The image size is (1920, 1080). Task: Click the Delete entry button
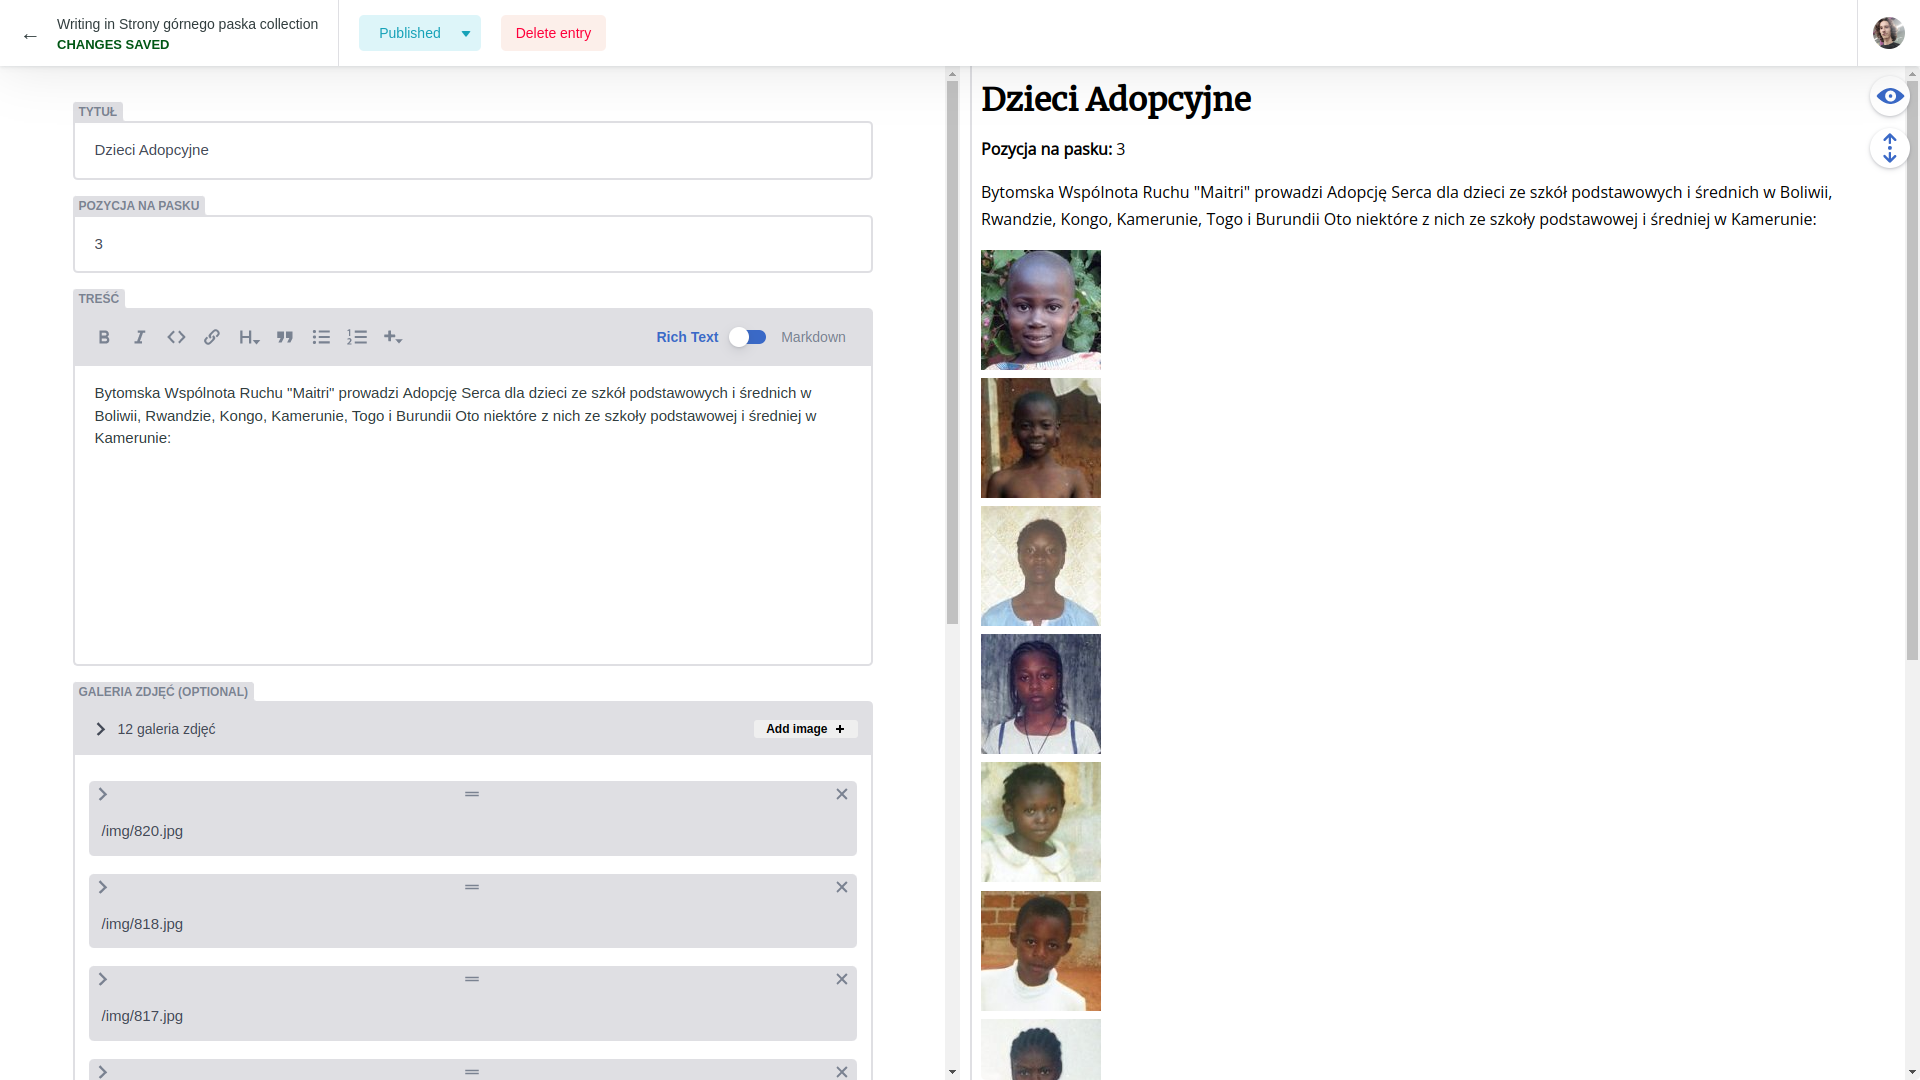[x=553, y=33]
